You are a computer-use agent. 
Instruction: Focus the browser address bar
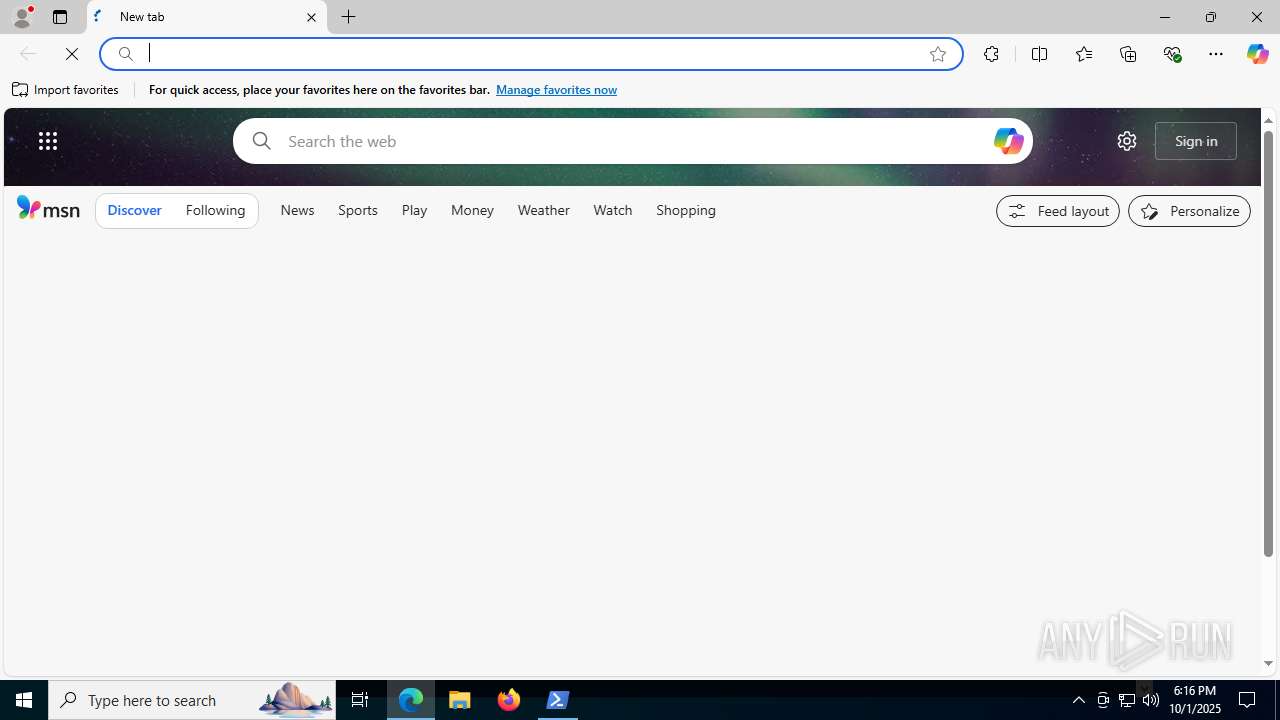530,54
